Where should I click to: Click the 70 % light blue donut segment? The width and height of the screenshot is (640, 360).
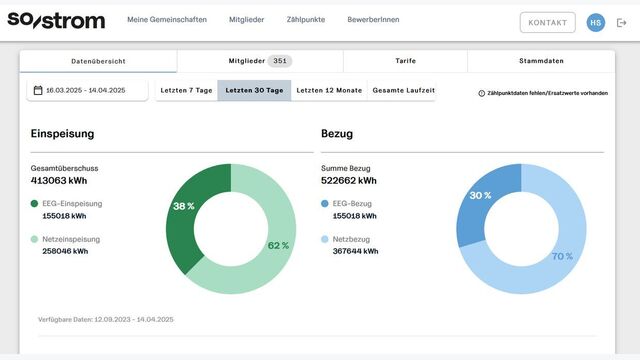click(x=562, y=256)
